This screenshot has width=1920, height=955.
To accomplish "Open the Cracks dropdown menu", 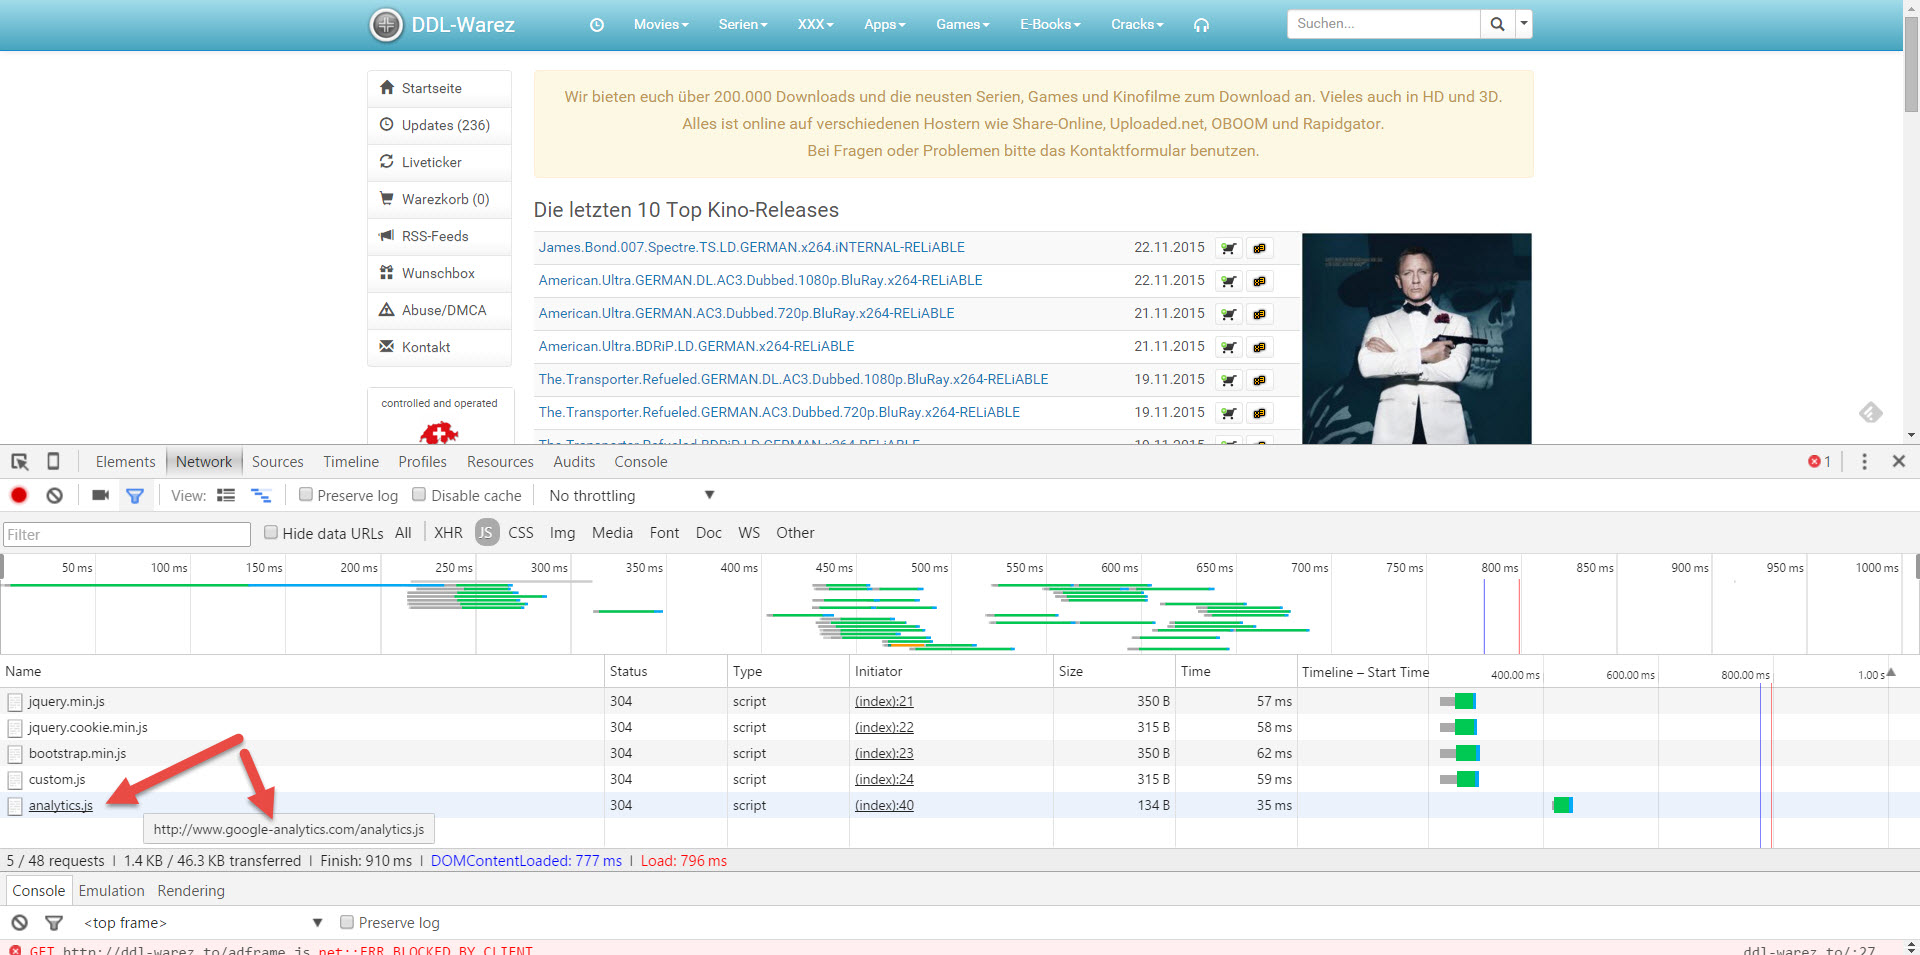I will 1137,24.
